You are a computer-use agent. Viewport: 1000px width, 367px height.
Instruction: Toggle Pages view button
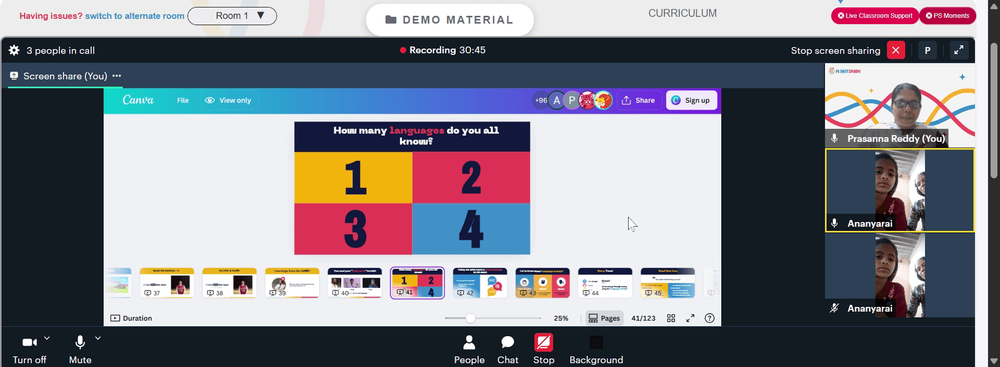click(604, 318)
